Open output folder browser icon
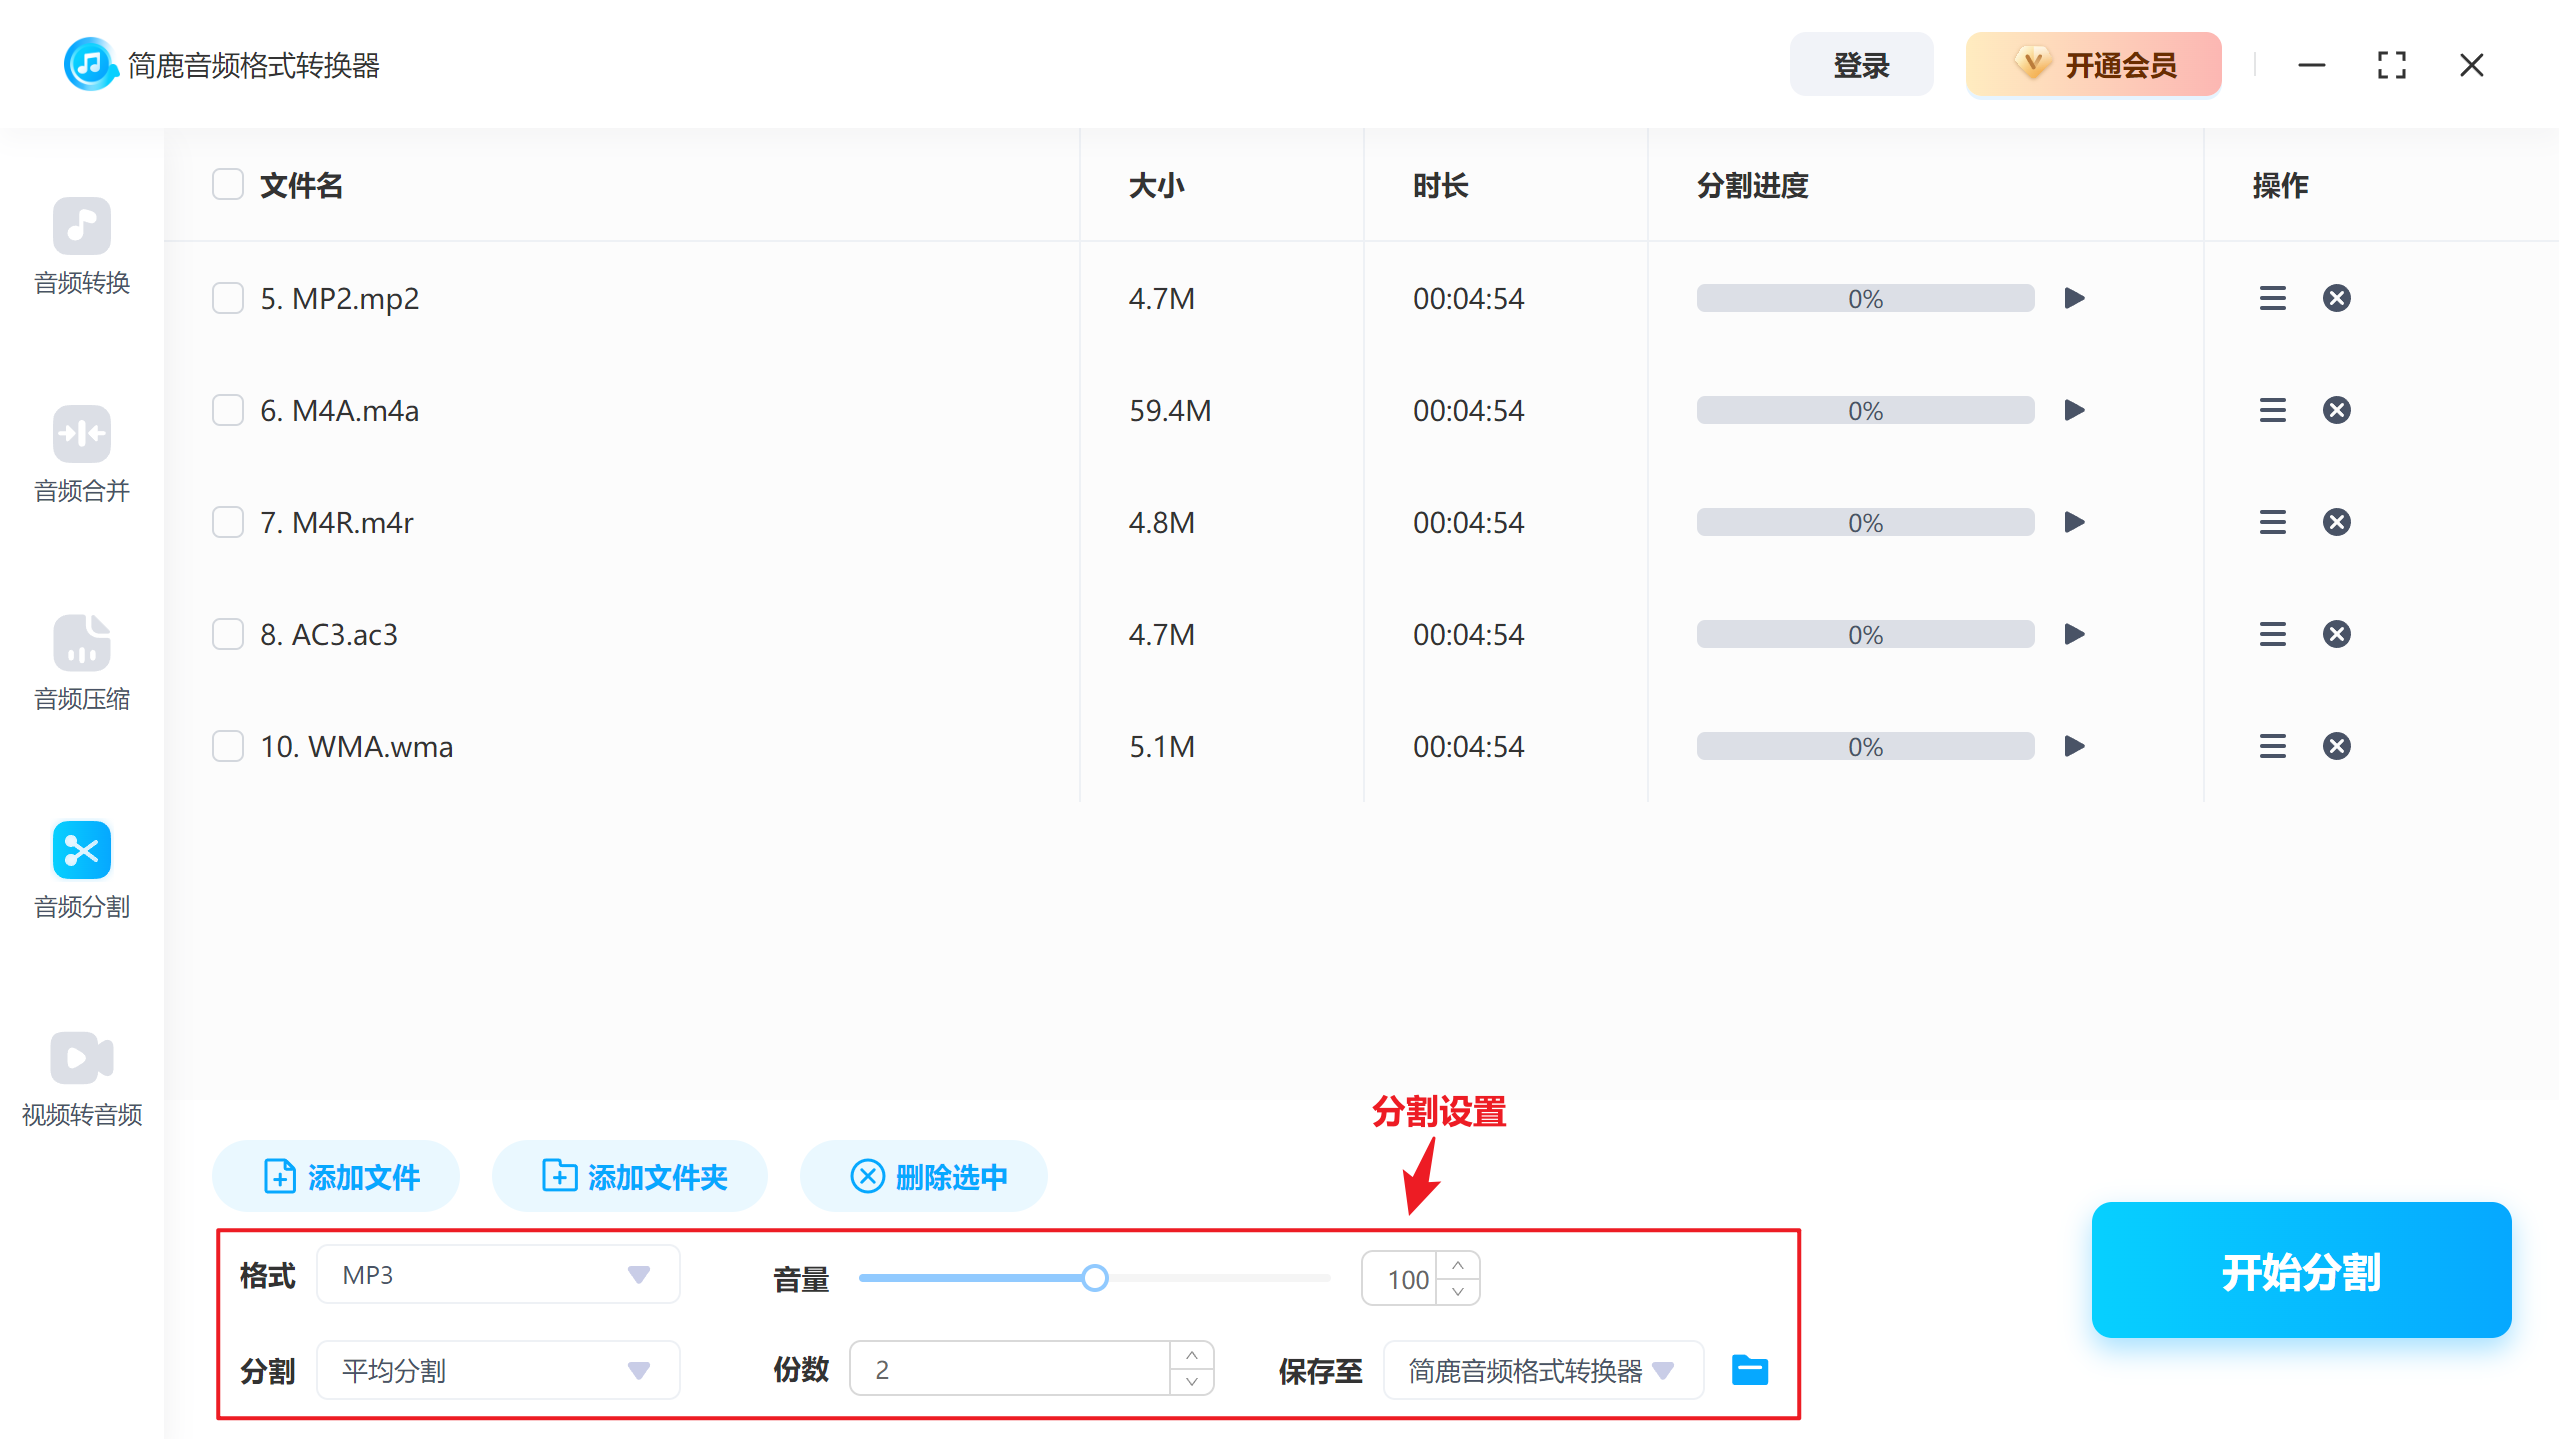This screenshot has width=2559, height=1439. (x=1749, y=1369)
